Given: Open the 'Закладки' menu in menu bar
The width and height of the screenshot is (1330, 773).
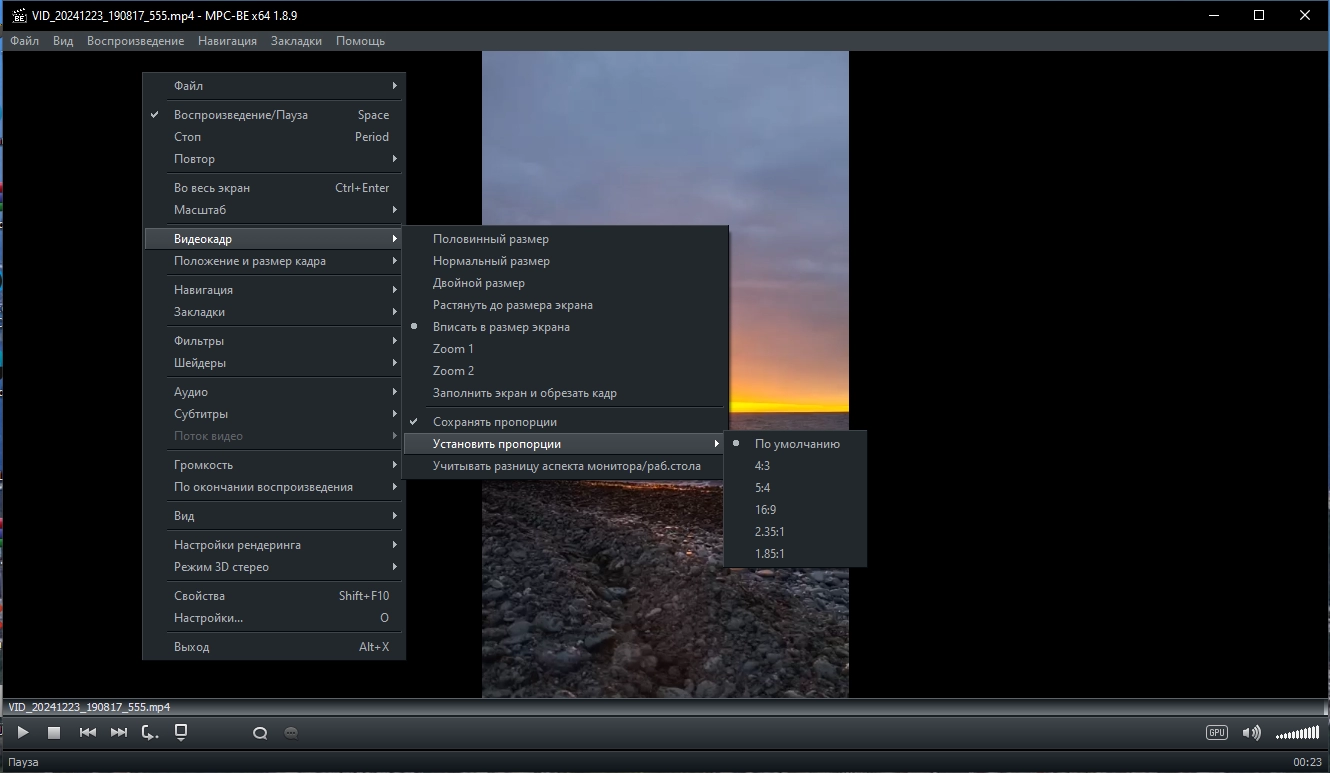Looking at the screenshot, I should tap(296, 41).
